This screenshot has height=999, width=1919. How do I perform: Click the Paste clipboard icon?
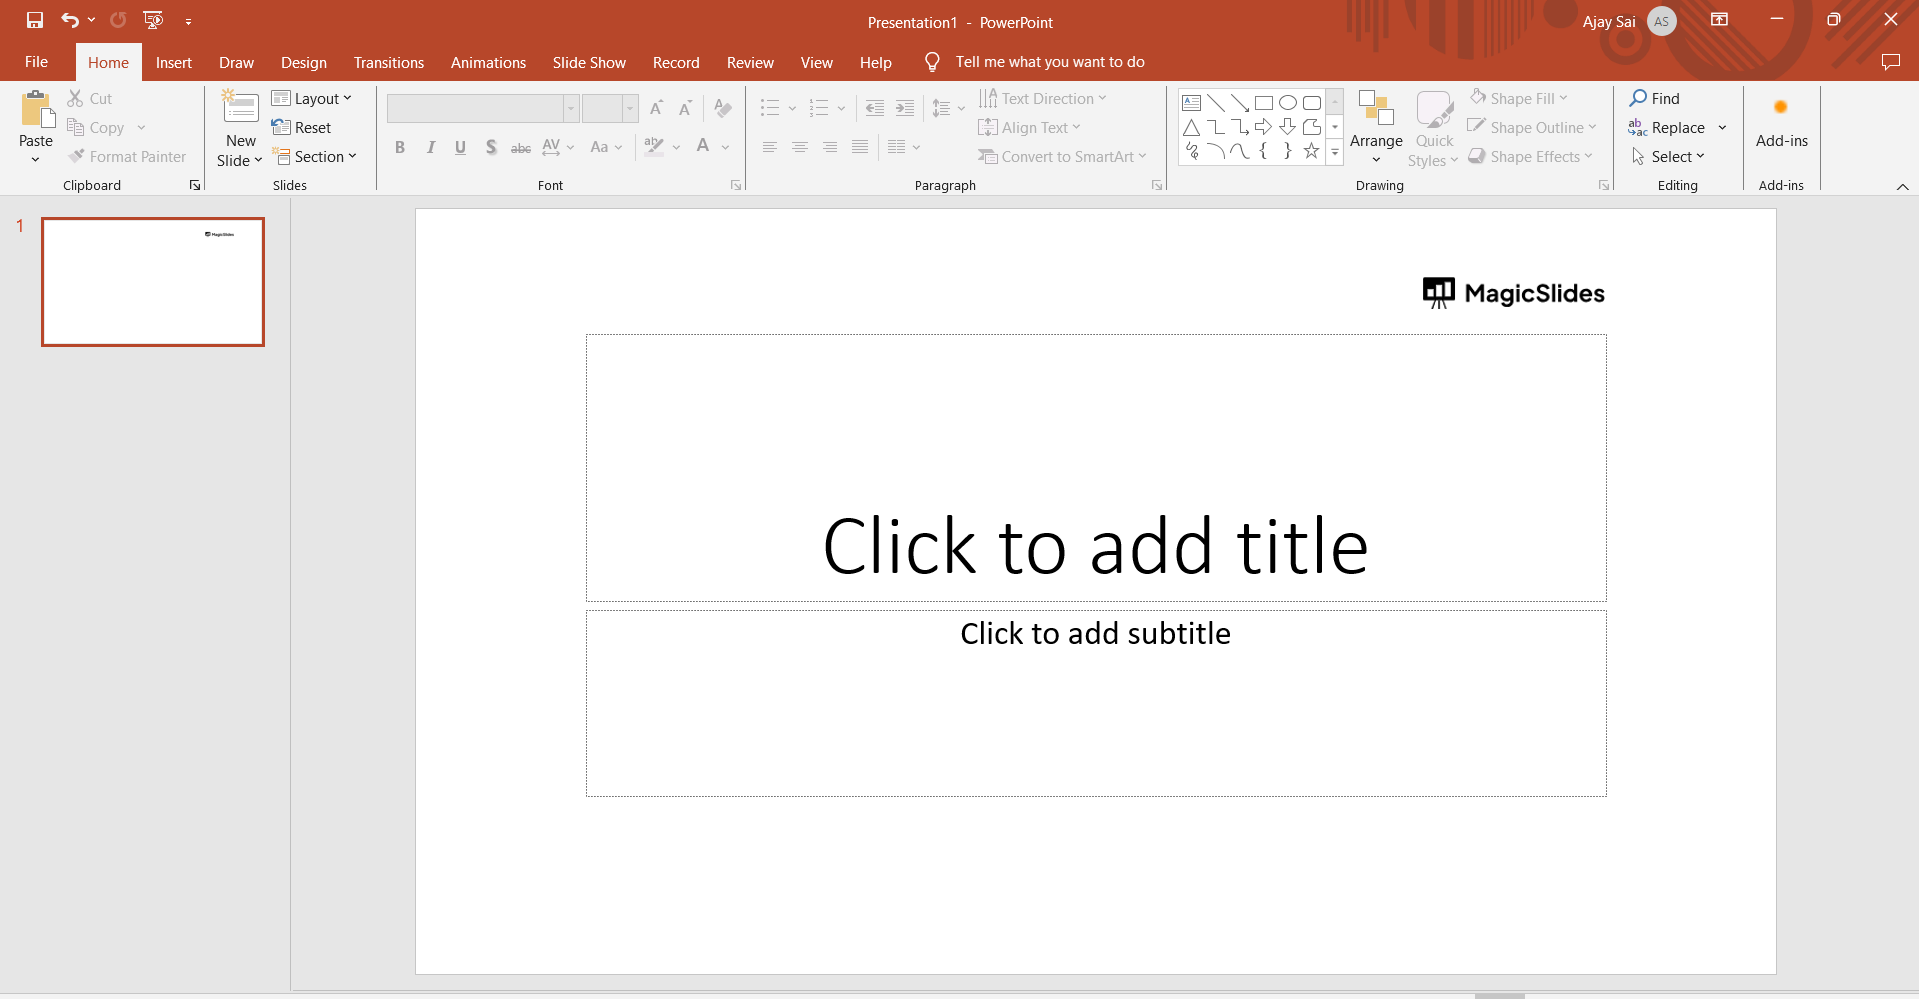click(x=37, y=110)
